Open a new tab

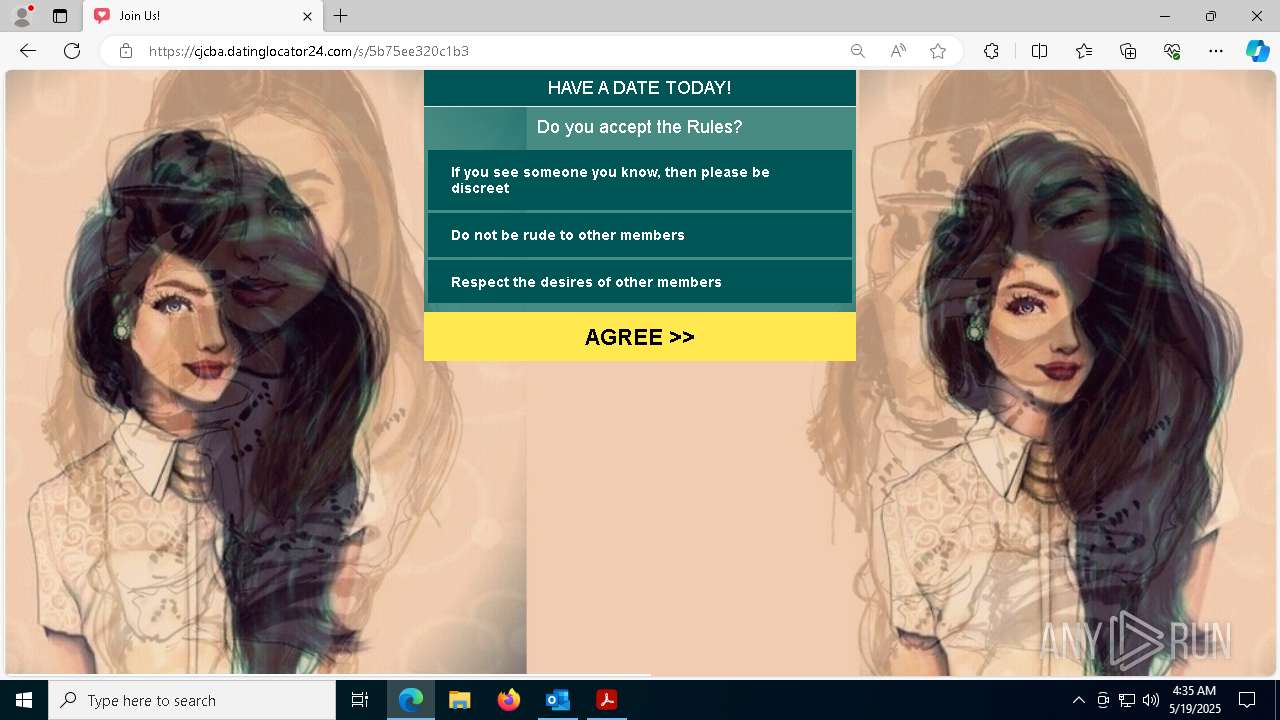(341, 16)
